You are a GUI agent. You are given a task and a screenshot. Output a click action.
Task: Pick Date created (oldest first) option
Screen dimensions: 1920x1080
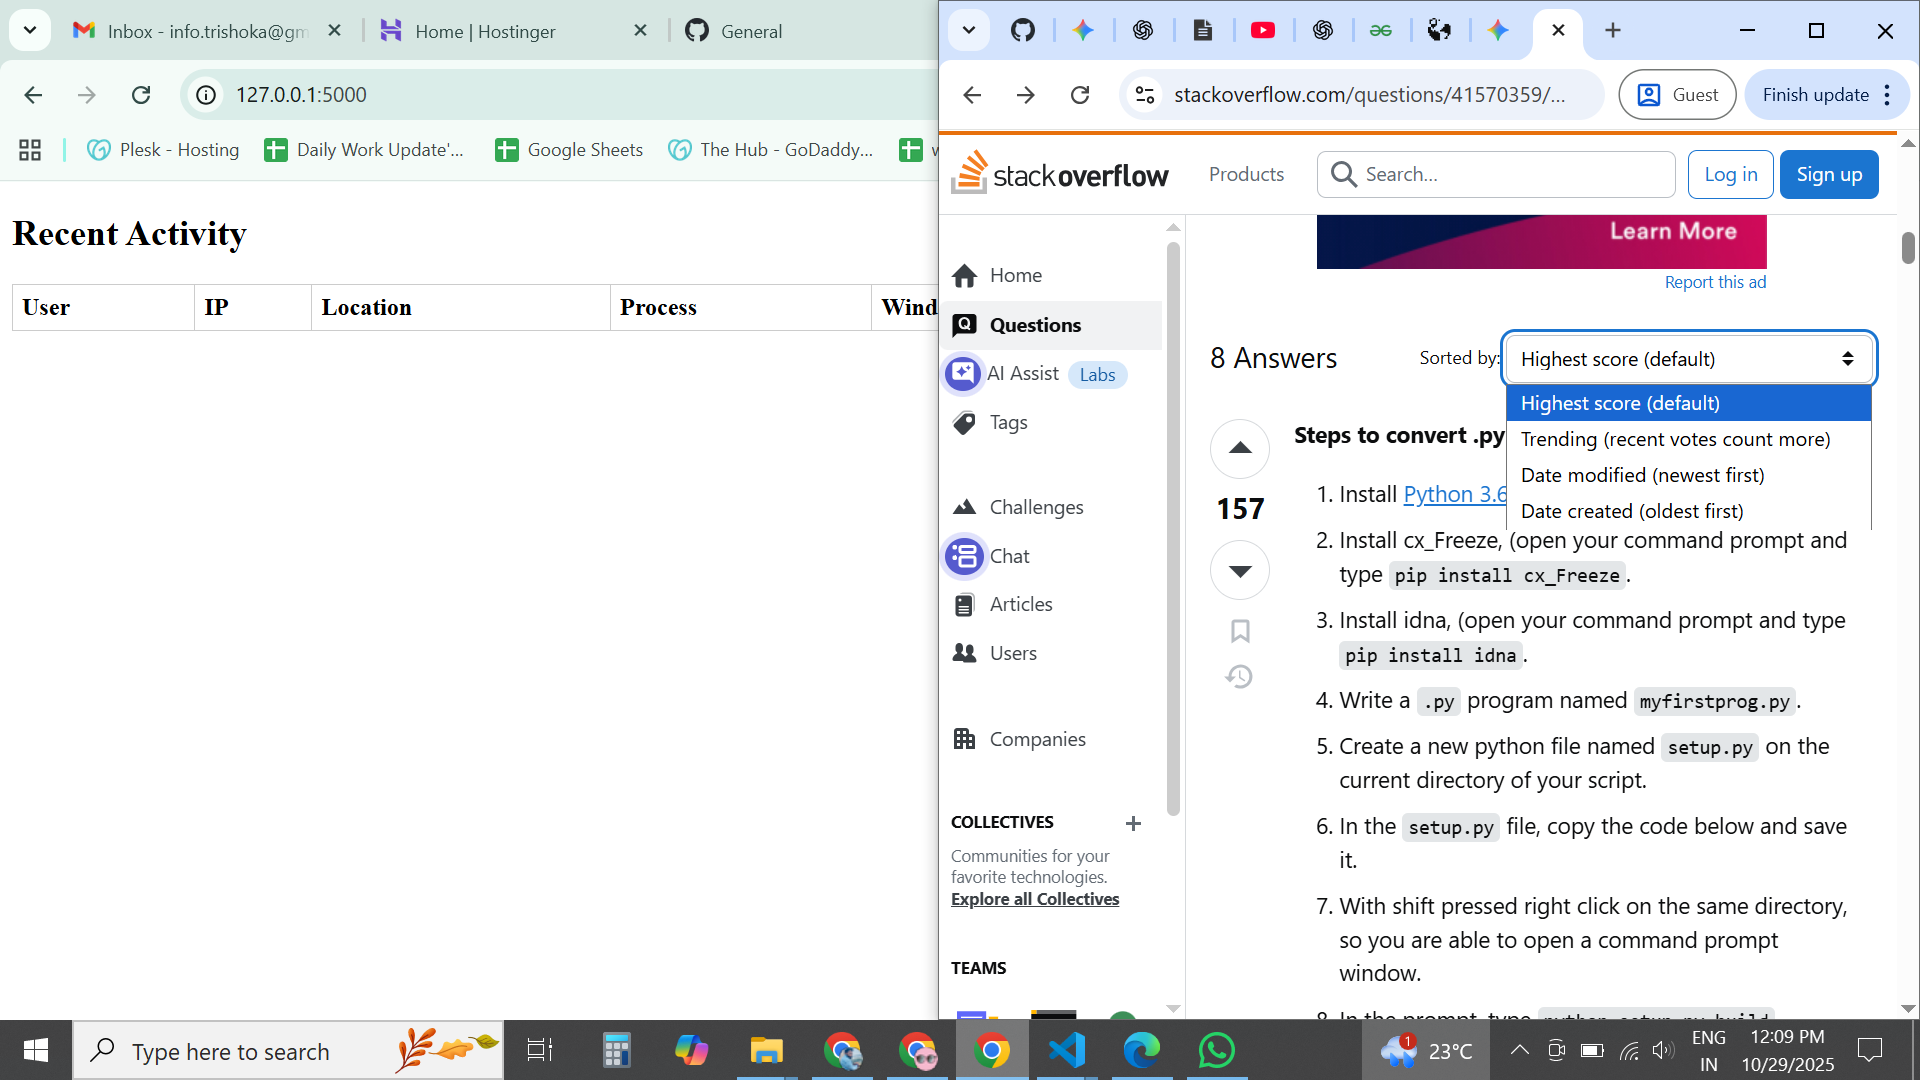(1631, 511)
